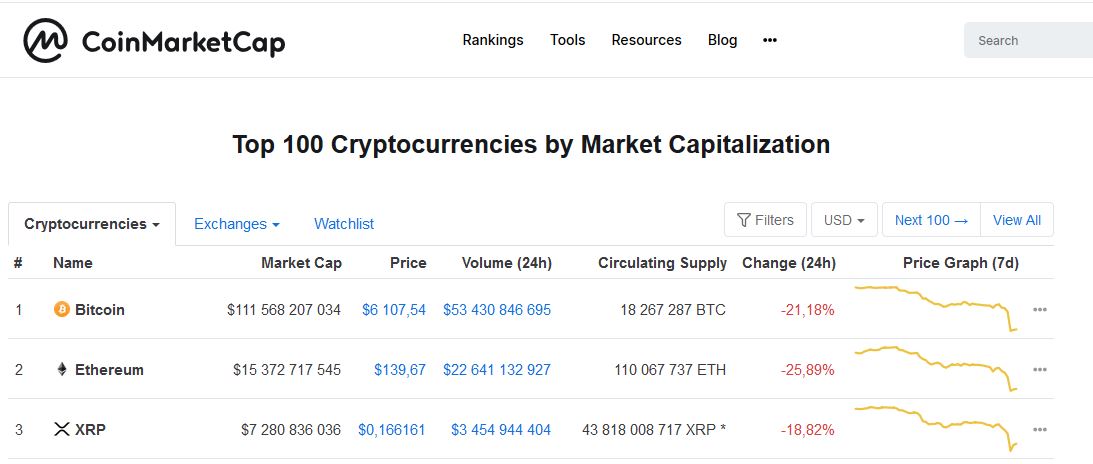This screenshot has height=464, width=1093.
Task: Go to Next 100 cryptocurrencies
Action: coord(931,220)
